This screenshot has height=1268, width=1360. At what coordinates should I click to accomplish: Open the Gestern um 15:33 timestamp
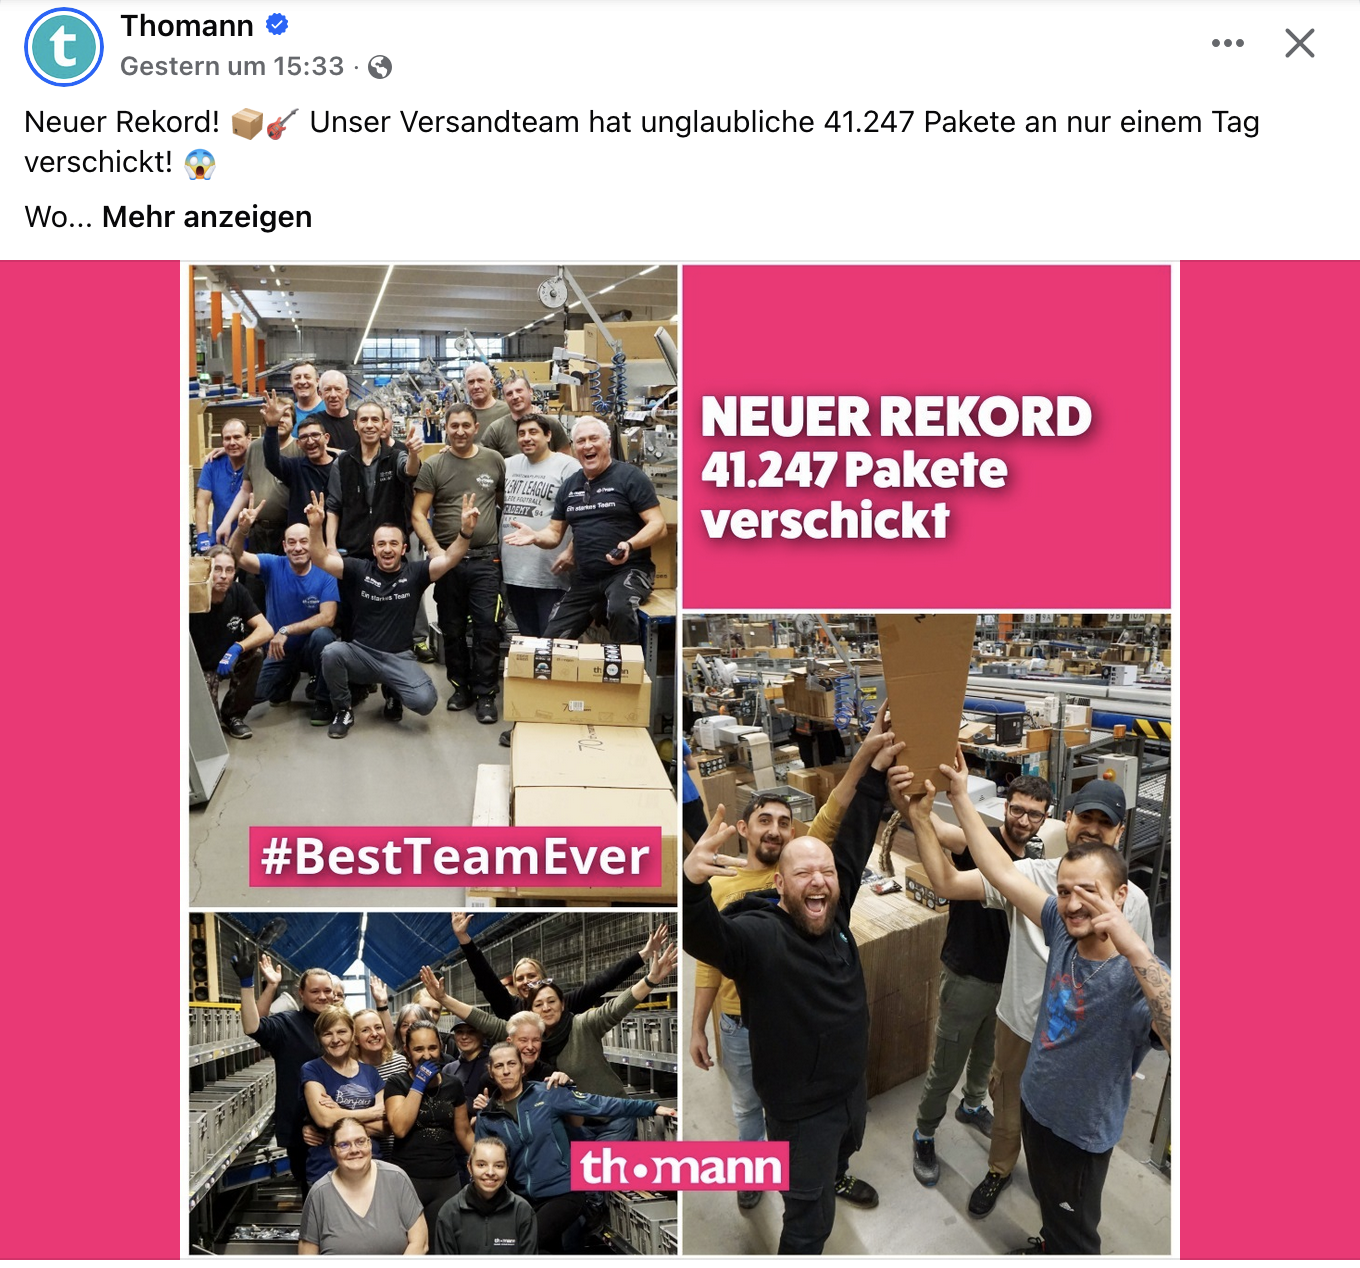pyautogui.click(x=232, y=66)
